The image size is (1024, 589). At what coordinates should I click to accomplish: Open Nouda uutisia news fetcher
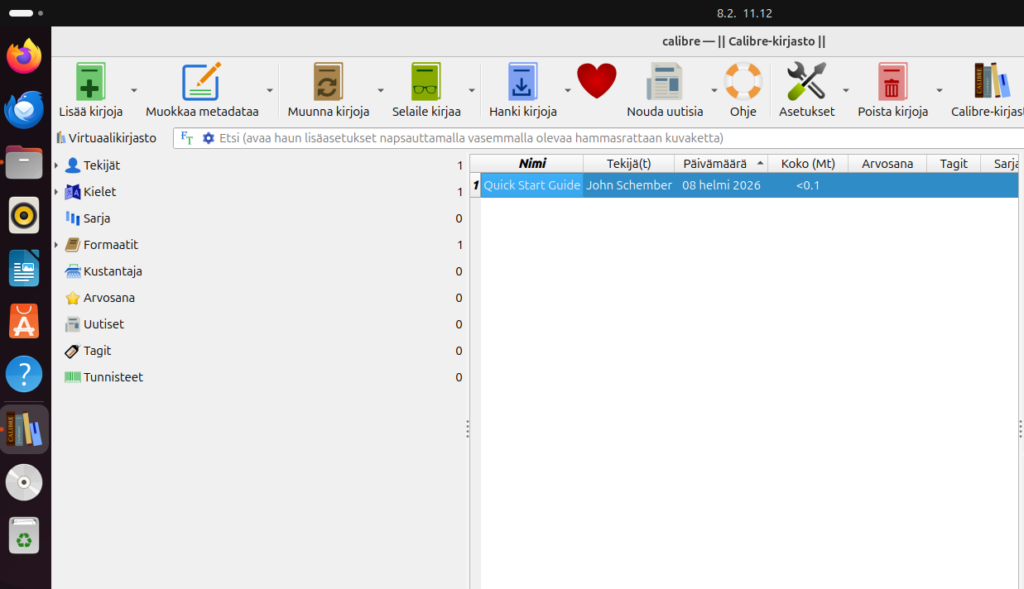click(664, 82)
